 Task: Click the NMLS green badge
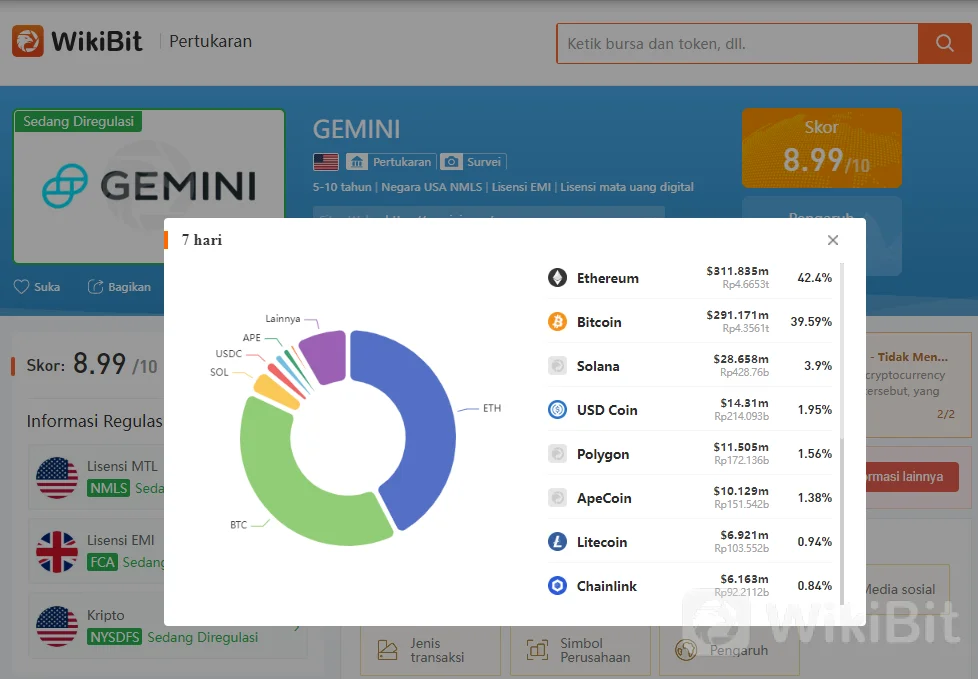click(109, 488)
